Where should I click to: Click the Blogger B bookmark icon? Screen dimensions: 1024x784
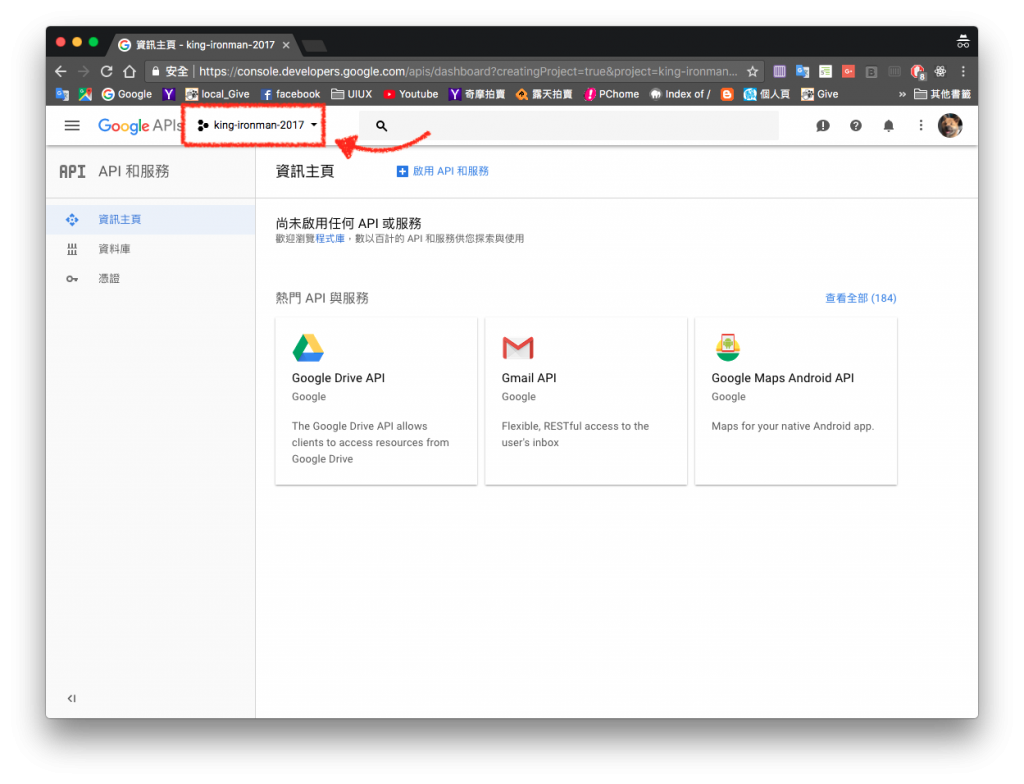click(x=727, y=94)
